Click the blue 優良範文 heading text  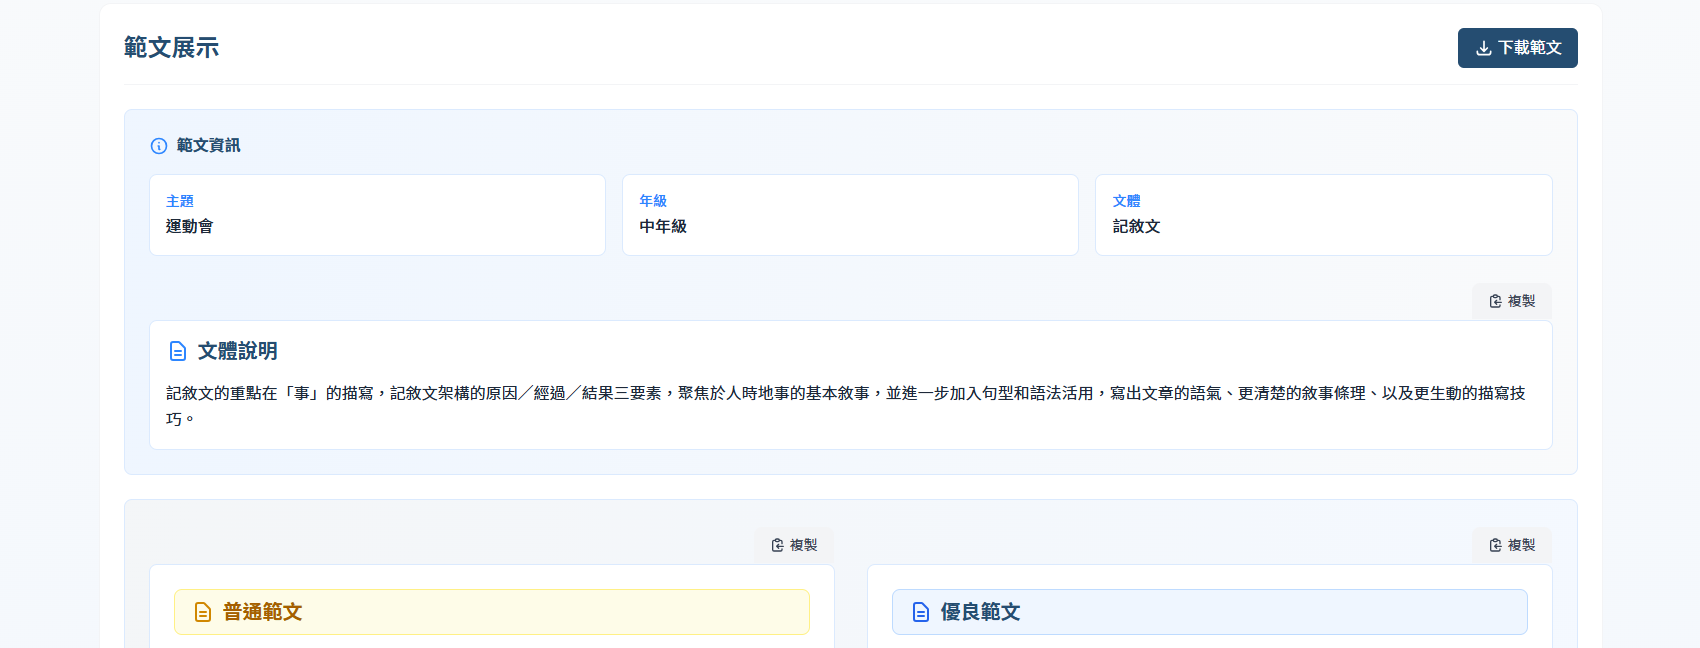pos(980,612)
